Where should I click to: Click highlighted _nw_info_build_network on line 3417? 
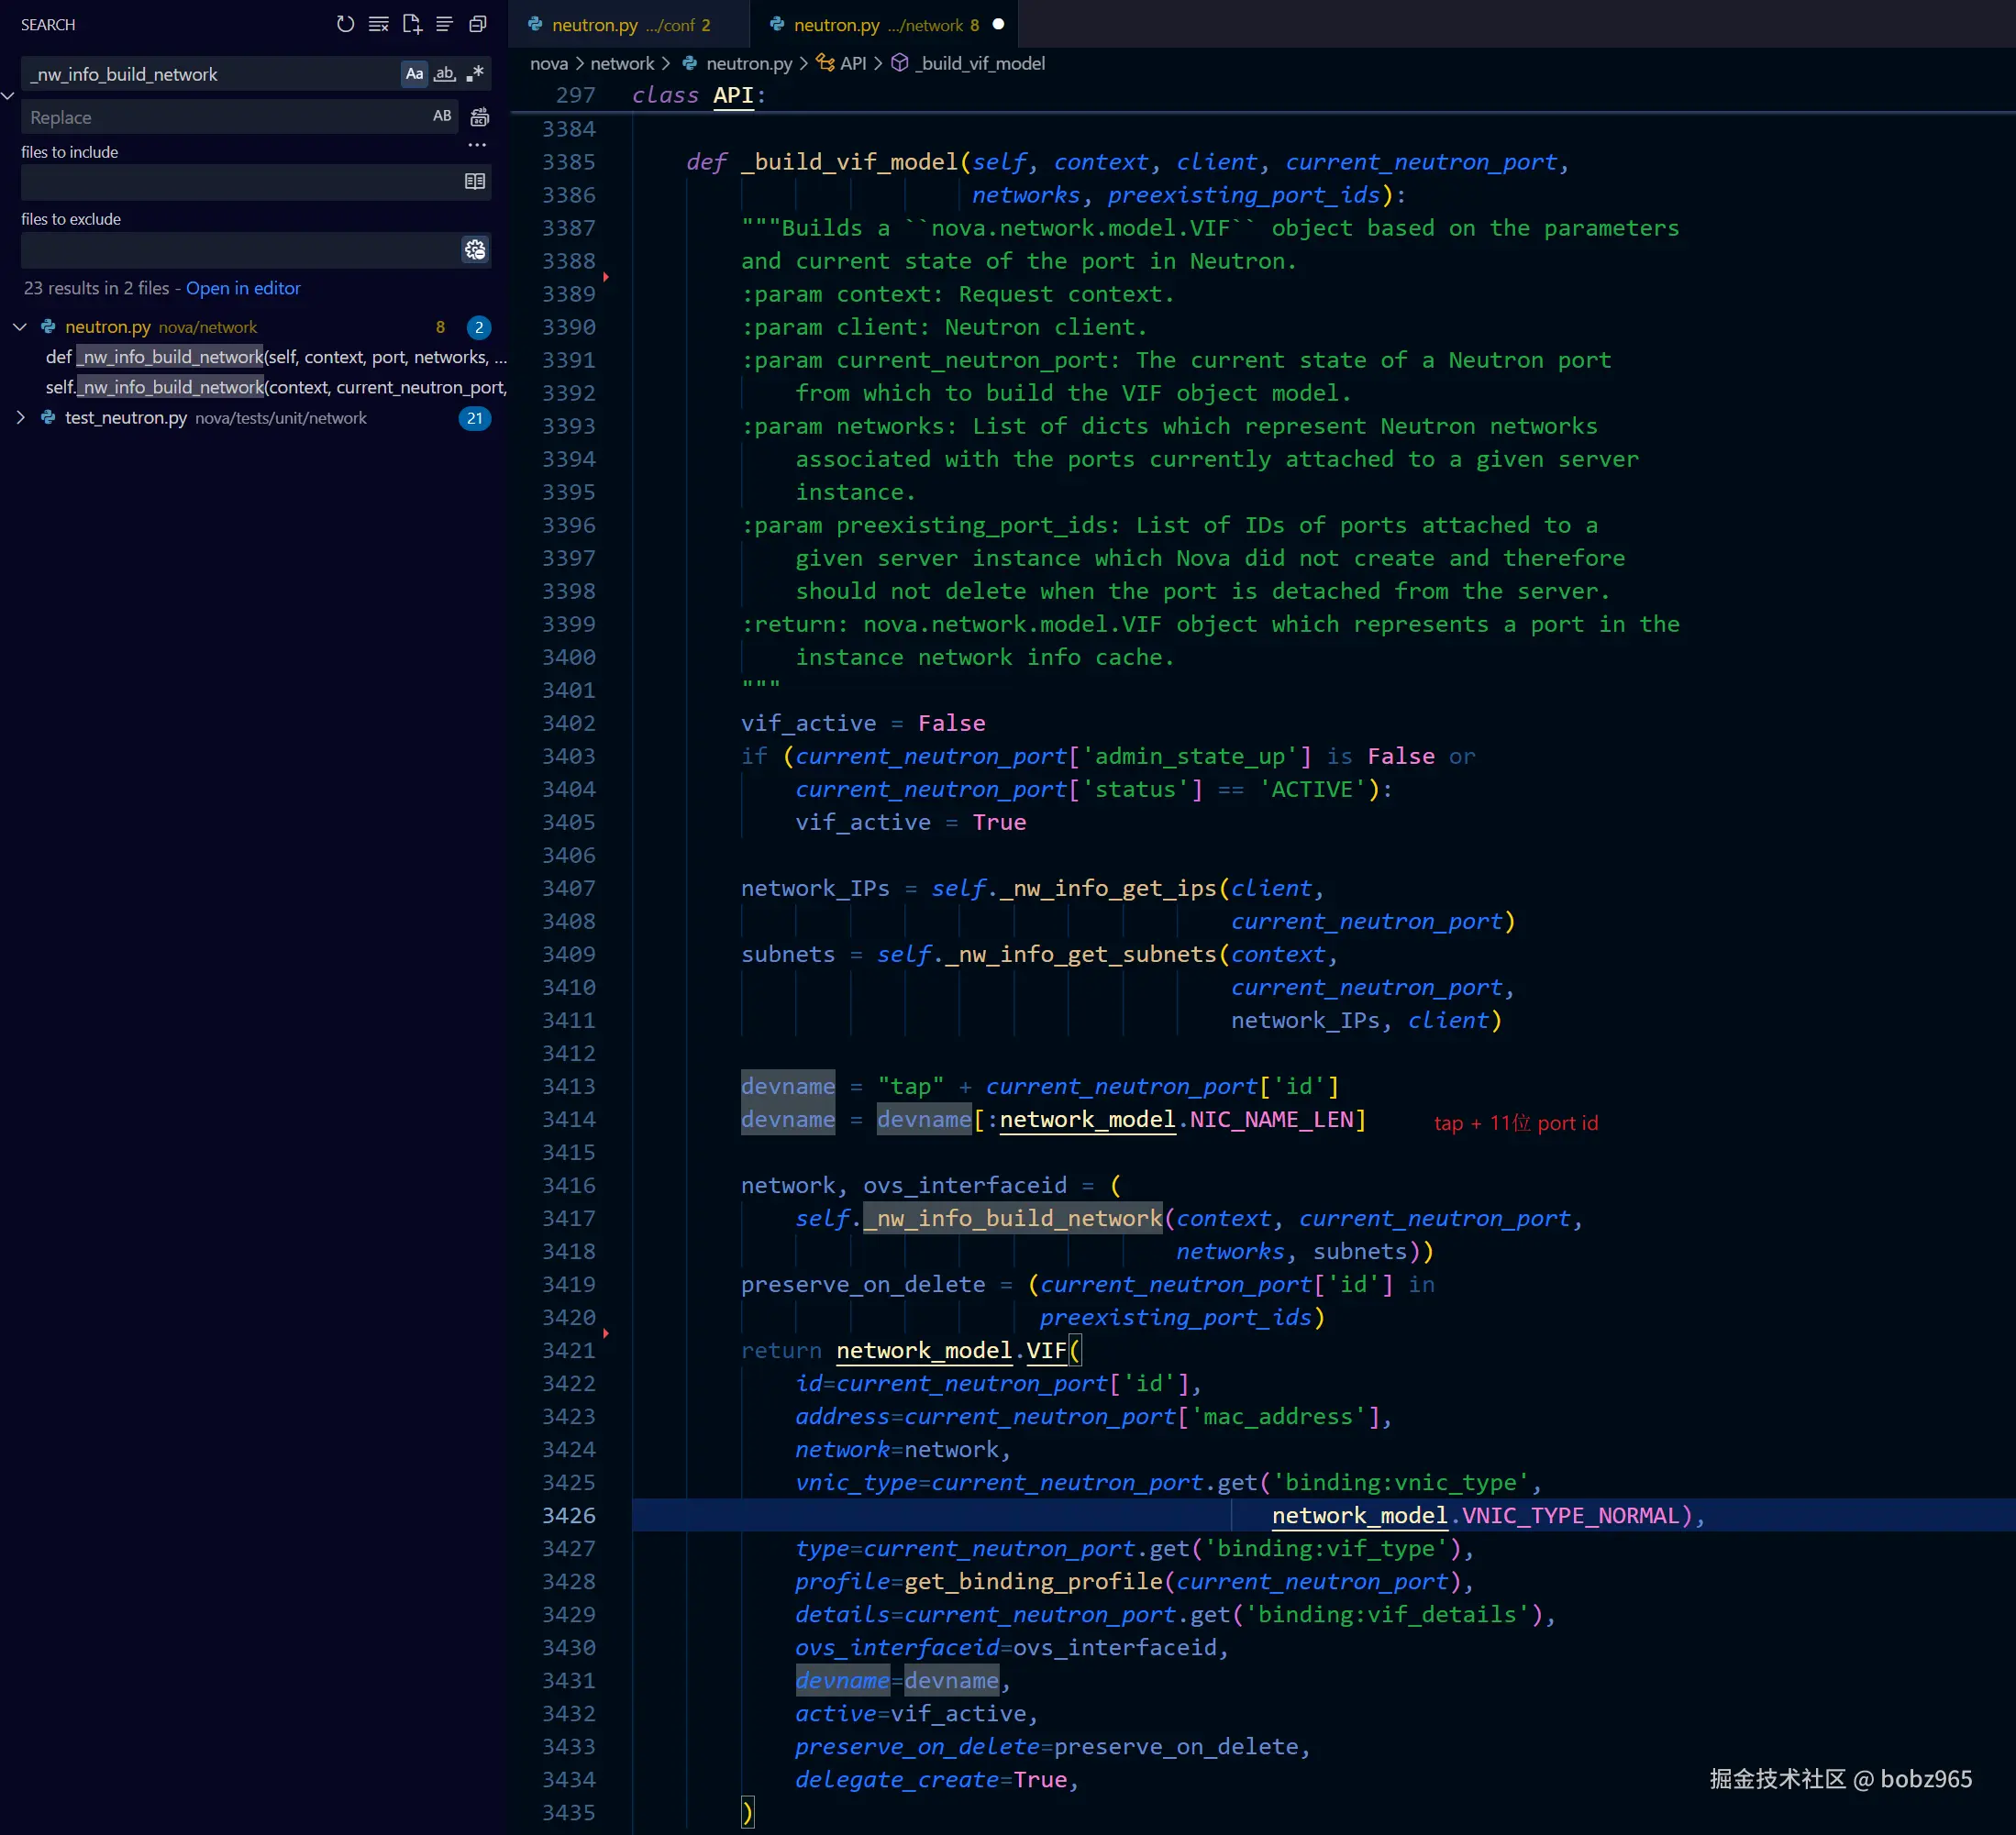pyautogui.click(x=1013, y=1218)
